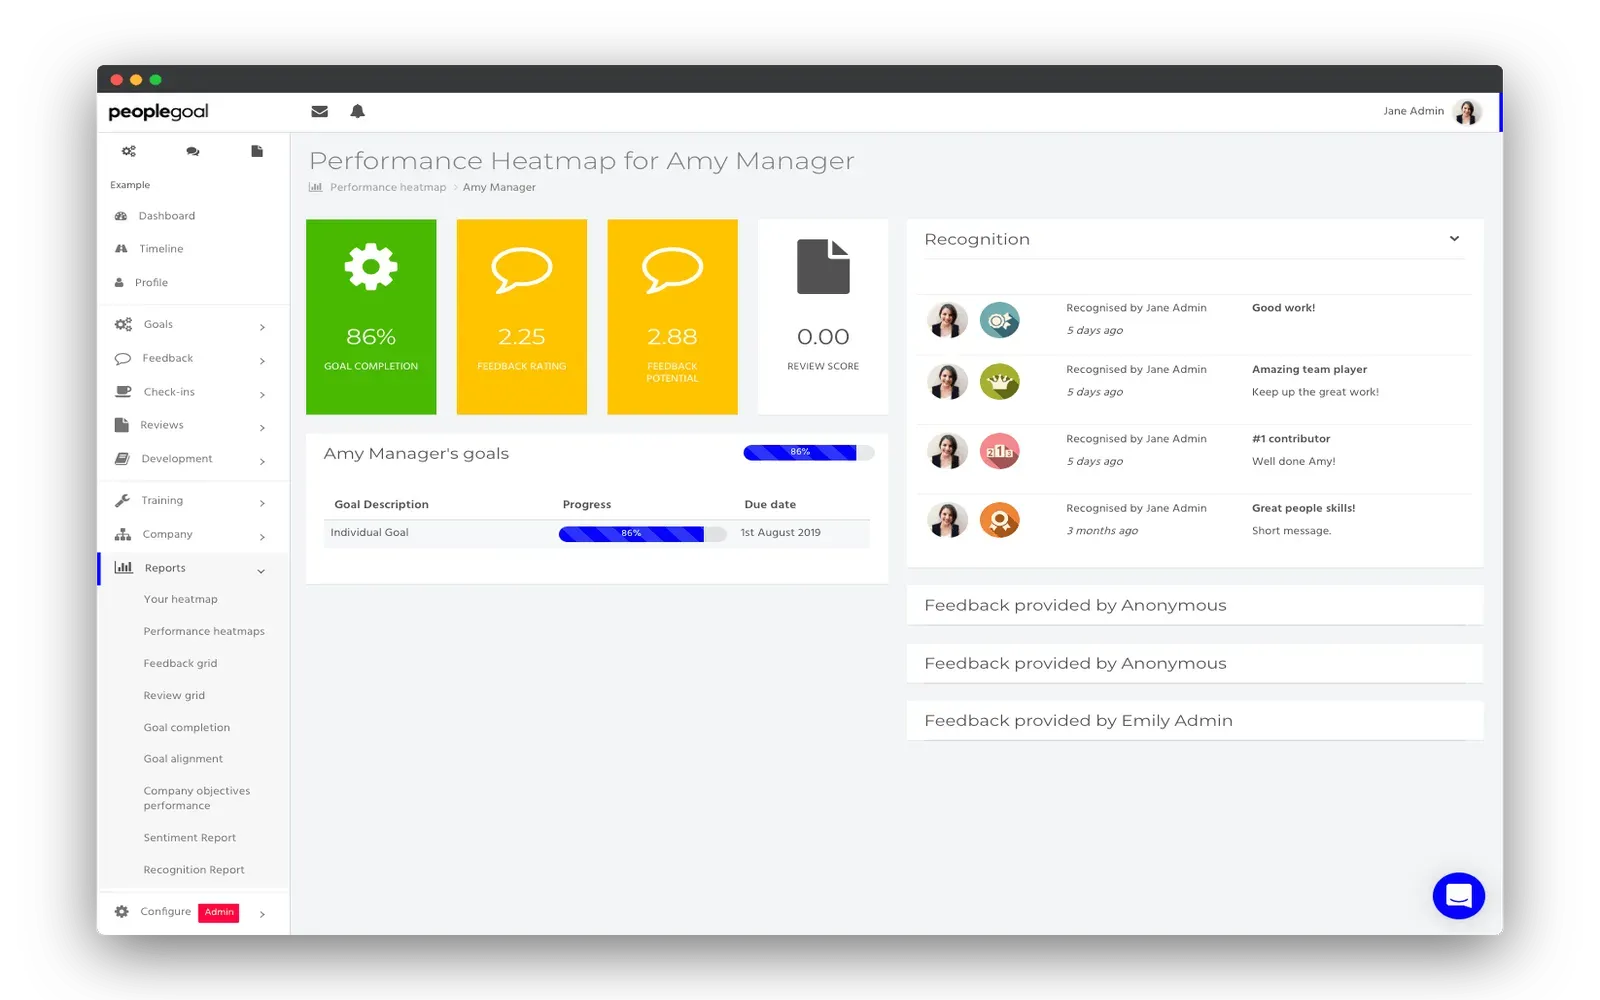Open Recognition Report

(194, 870)
